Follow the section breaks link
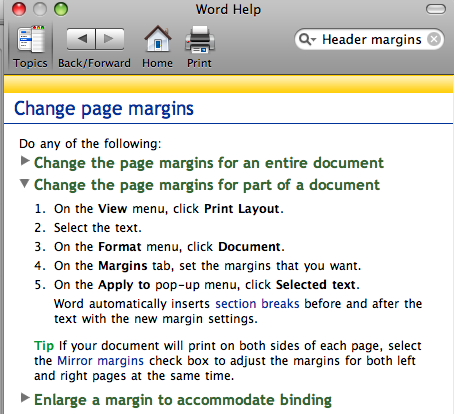 tap(257, 304)
